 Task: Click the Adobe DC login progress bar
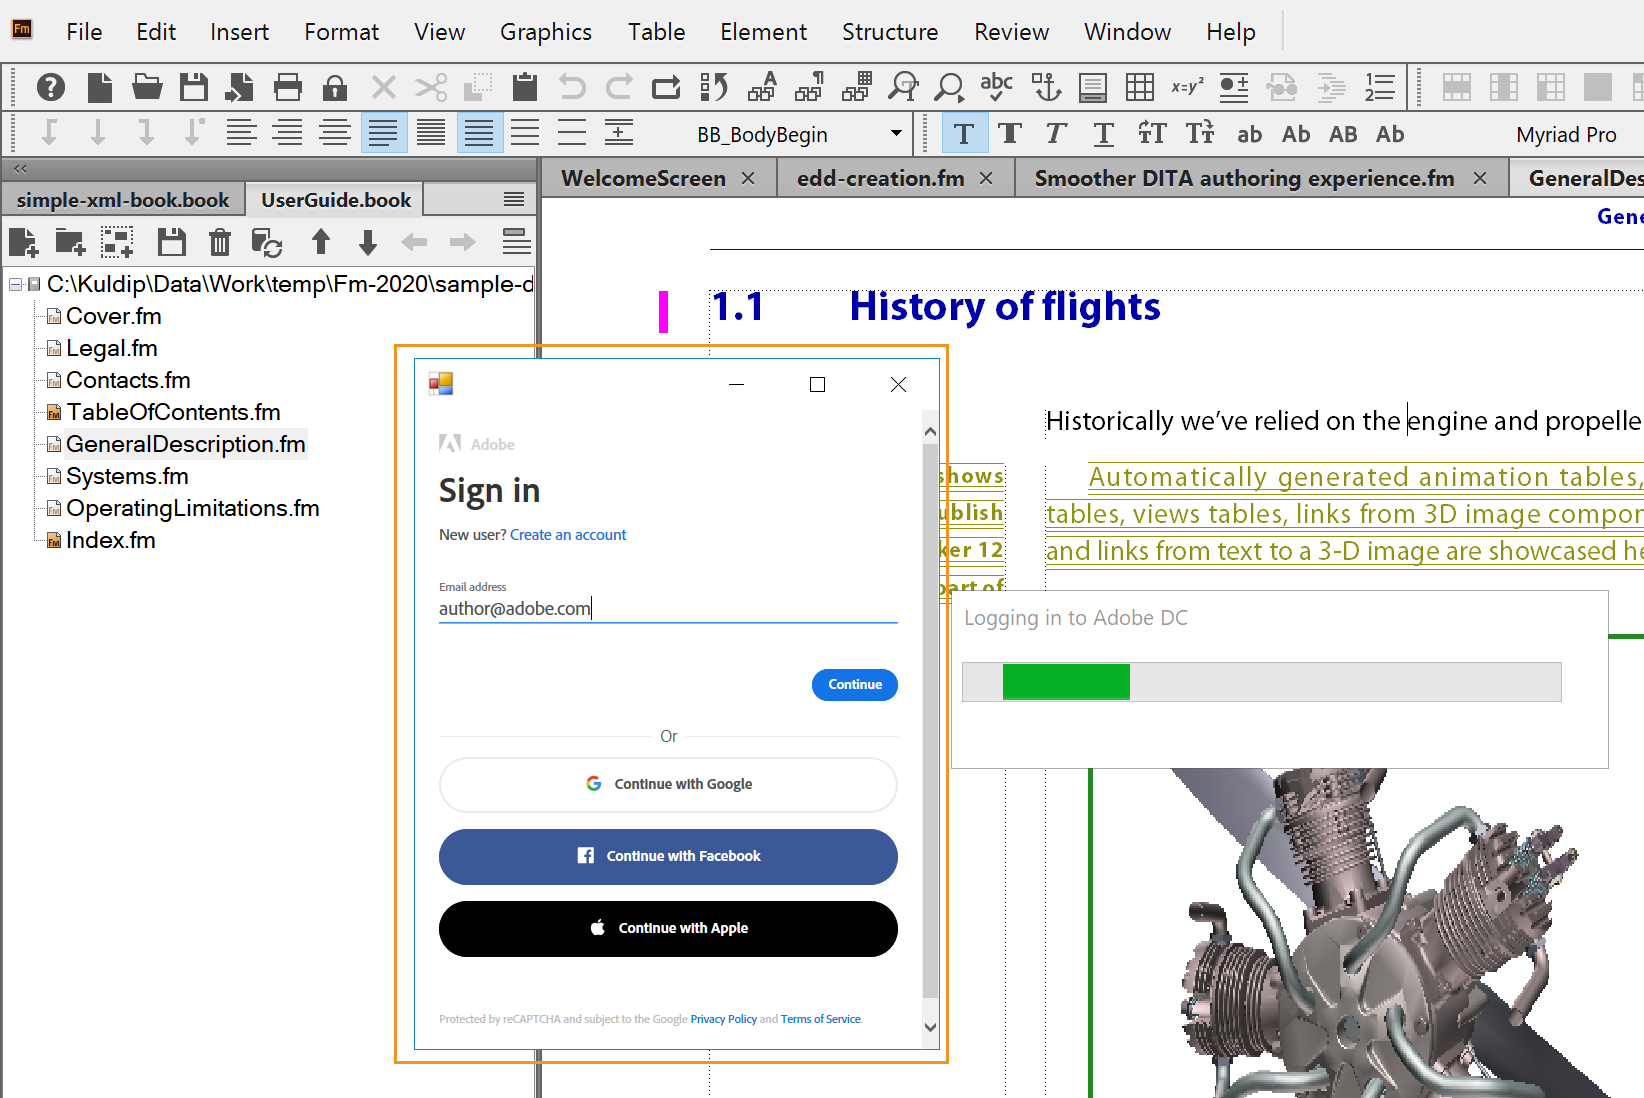coord(1262,681)
